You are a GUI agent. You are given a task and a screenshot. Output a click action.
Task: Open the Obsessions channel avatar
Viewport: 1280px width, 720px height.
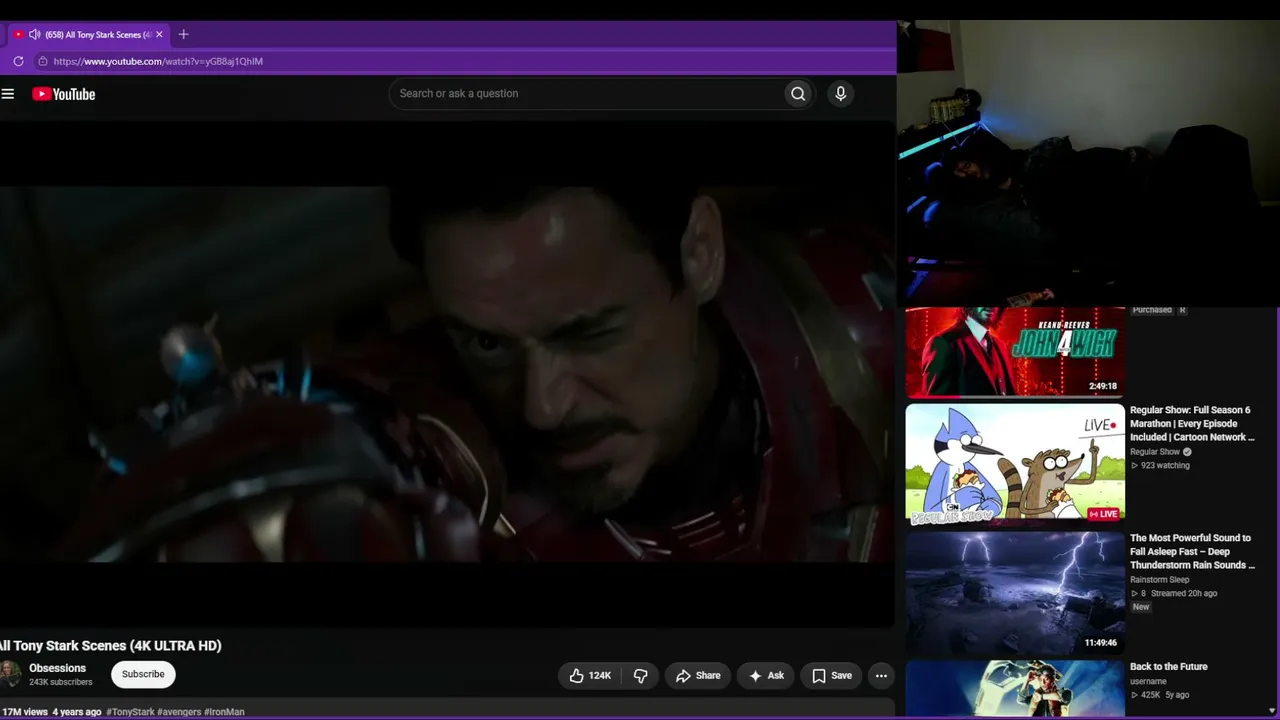click(x=10, y=674)
